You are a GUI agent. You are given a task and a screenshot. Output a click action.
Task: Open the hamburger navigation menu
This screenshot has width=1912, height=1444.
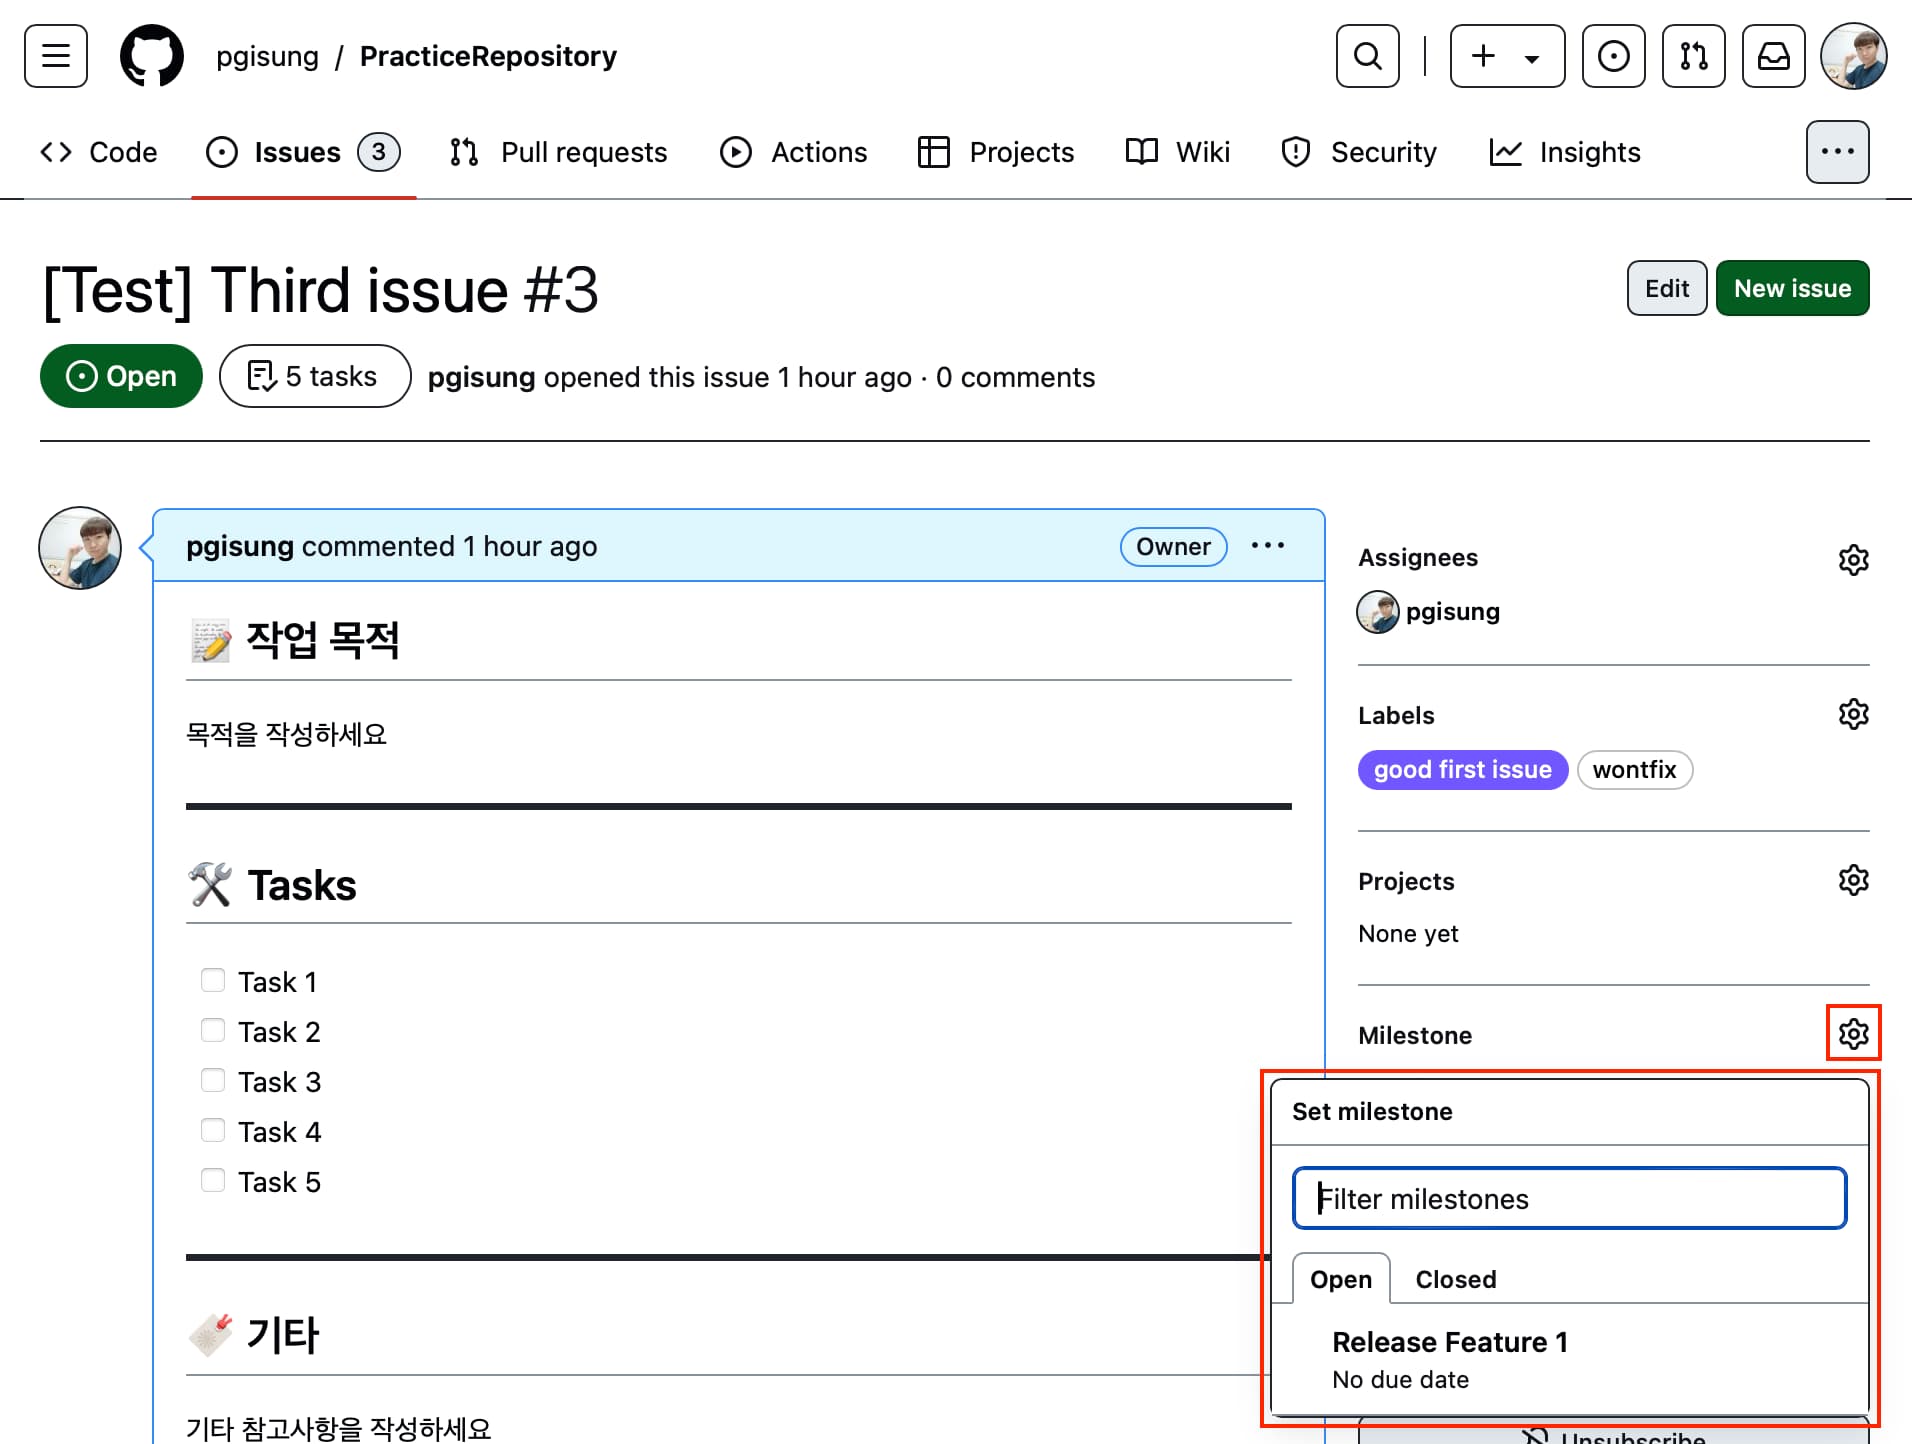56,56
